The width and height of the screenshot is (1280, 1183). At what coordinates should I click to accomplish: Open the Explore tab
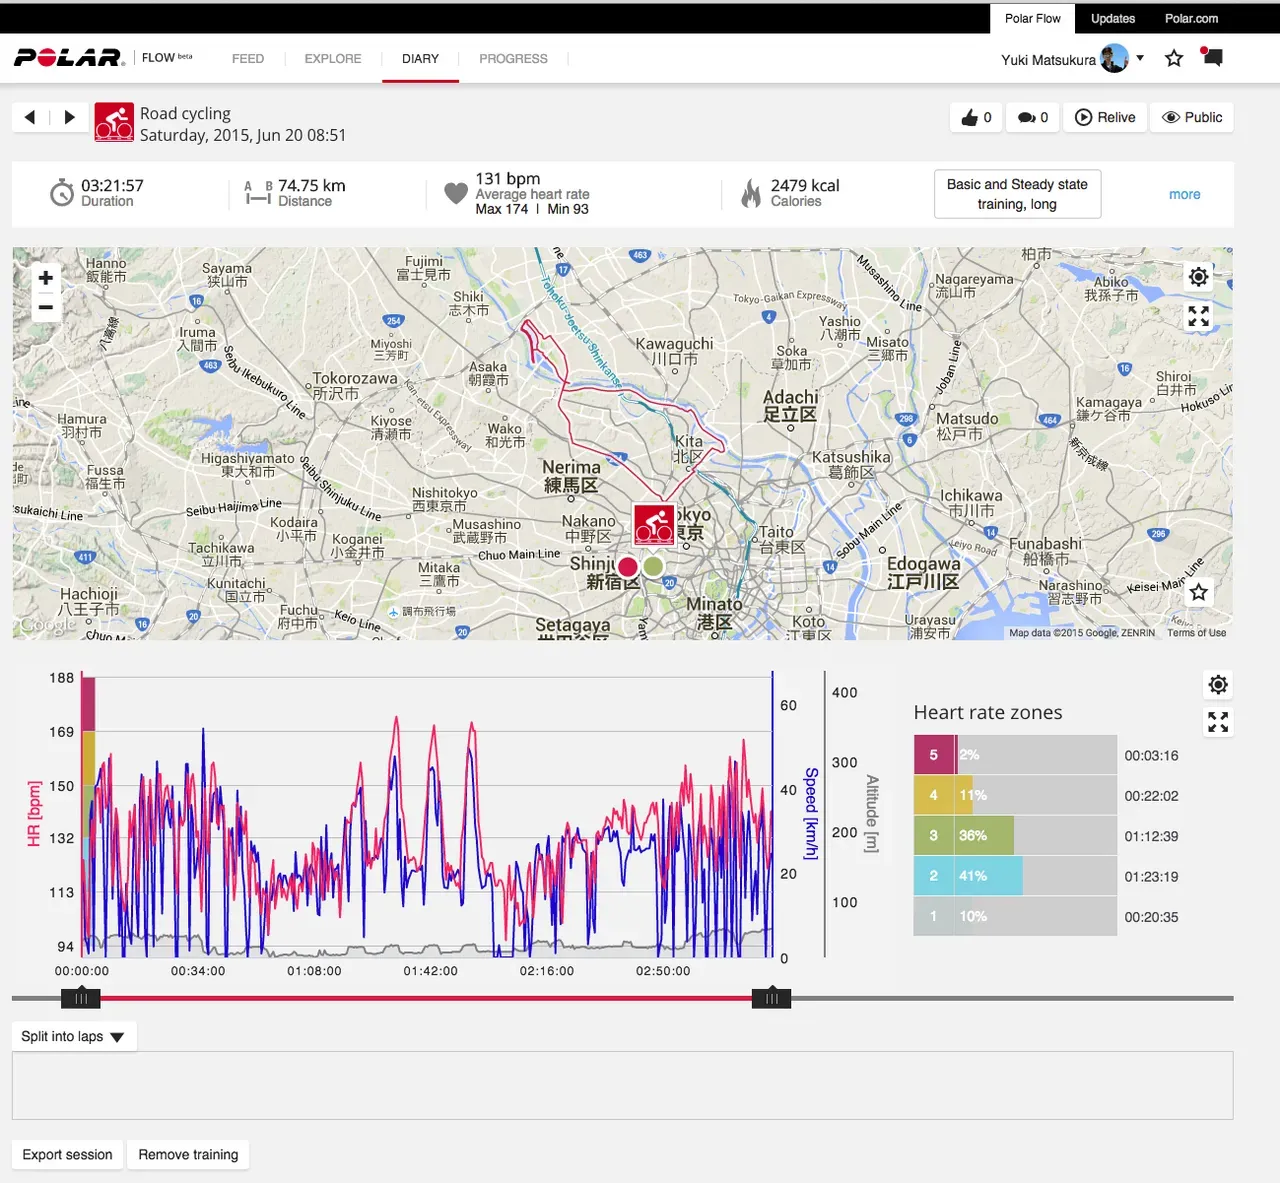pos(333,59)
